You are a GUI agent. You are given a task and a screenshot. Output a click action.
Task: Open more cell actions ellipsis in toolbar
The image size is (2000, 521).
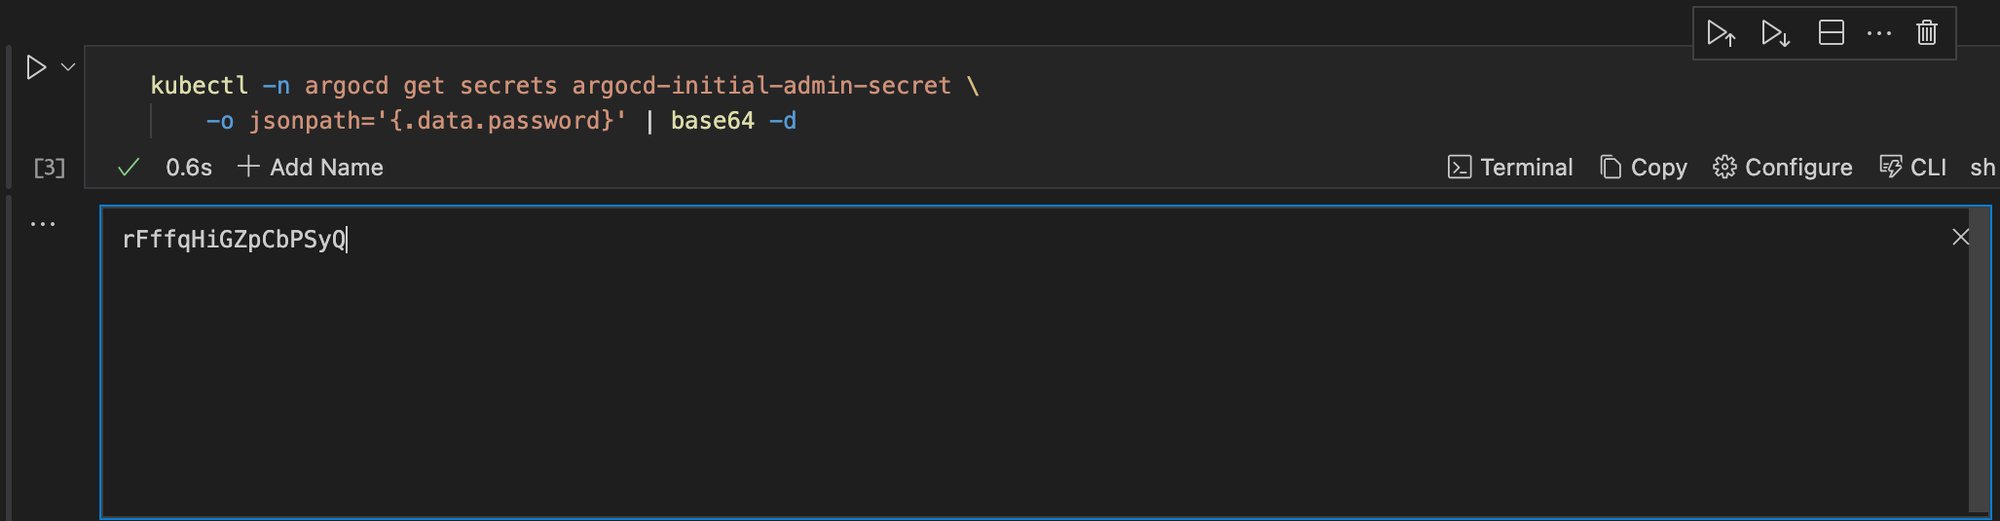point(1879,33)
